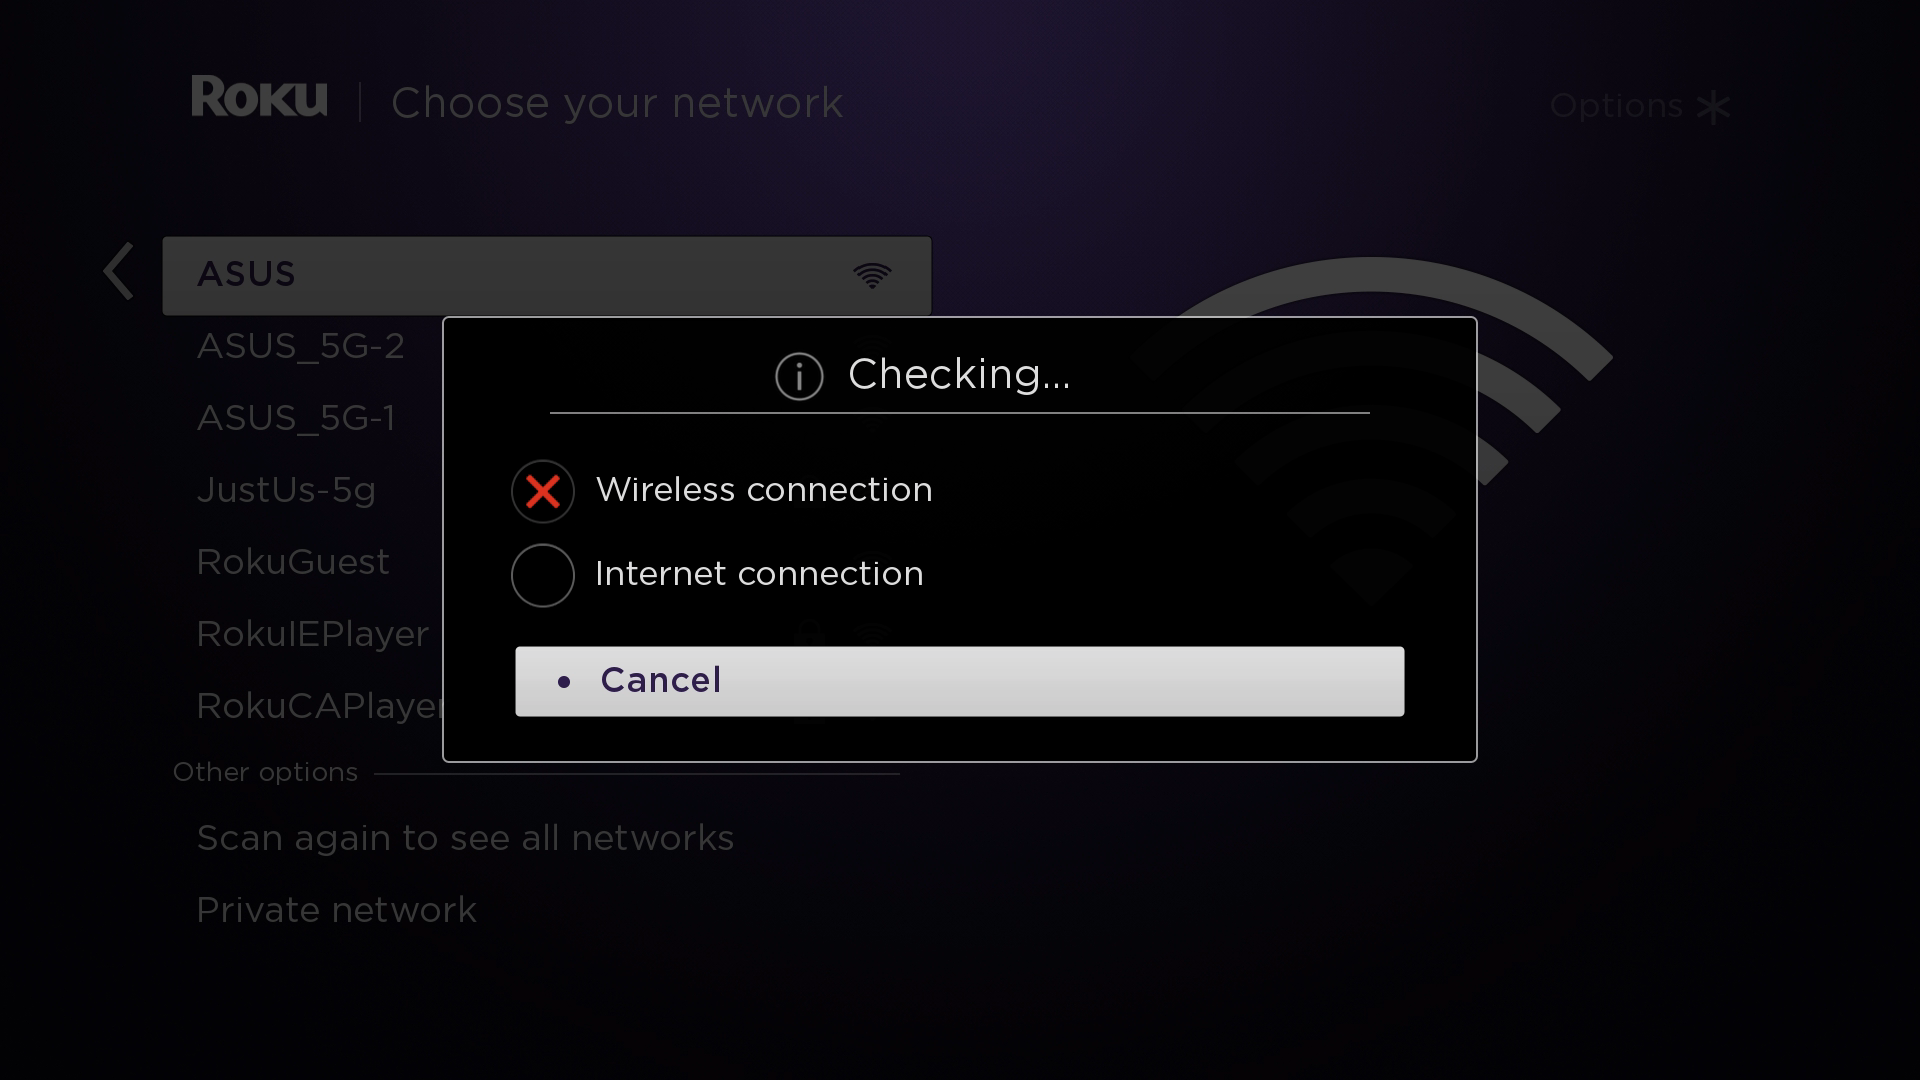Select the ASUS_5G-2 network

coord(301,347)
